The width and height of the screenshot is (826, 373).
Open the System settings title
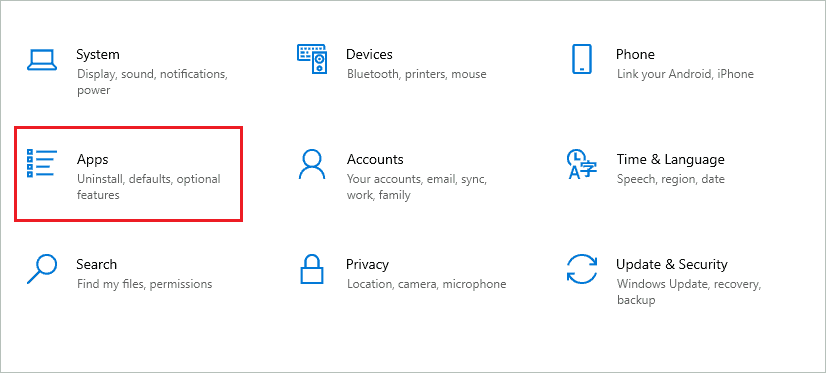click(x=98, y=55)
